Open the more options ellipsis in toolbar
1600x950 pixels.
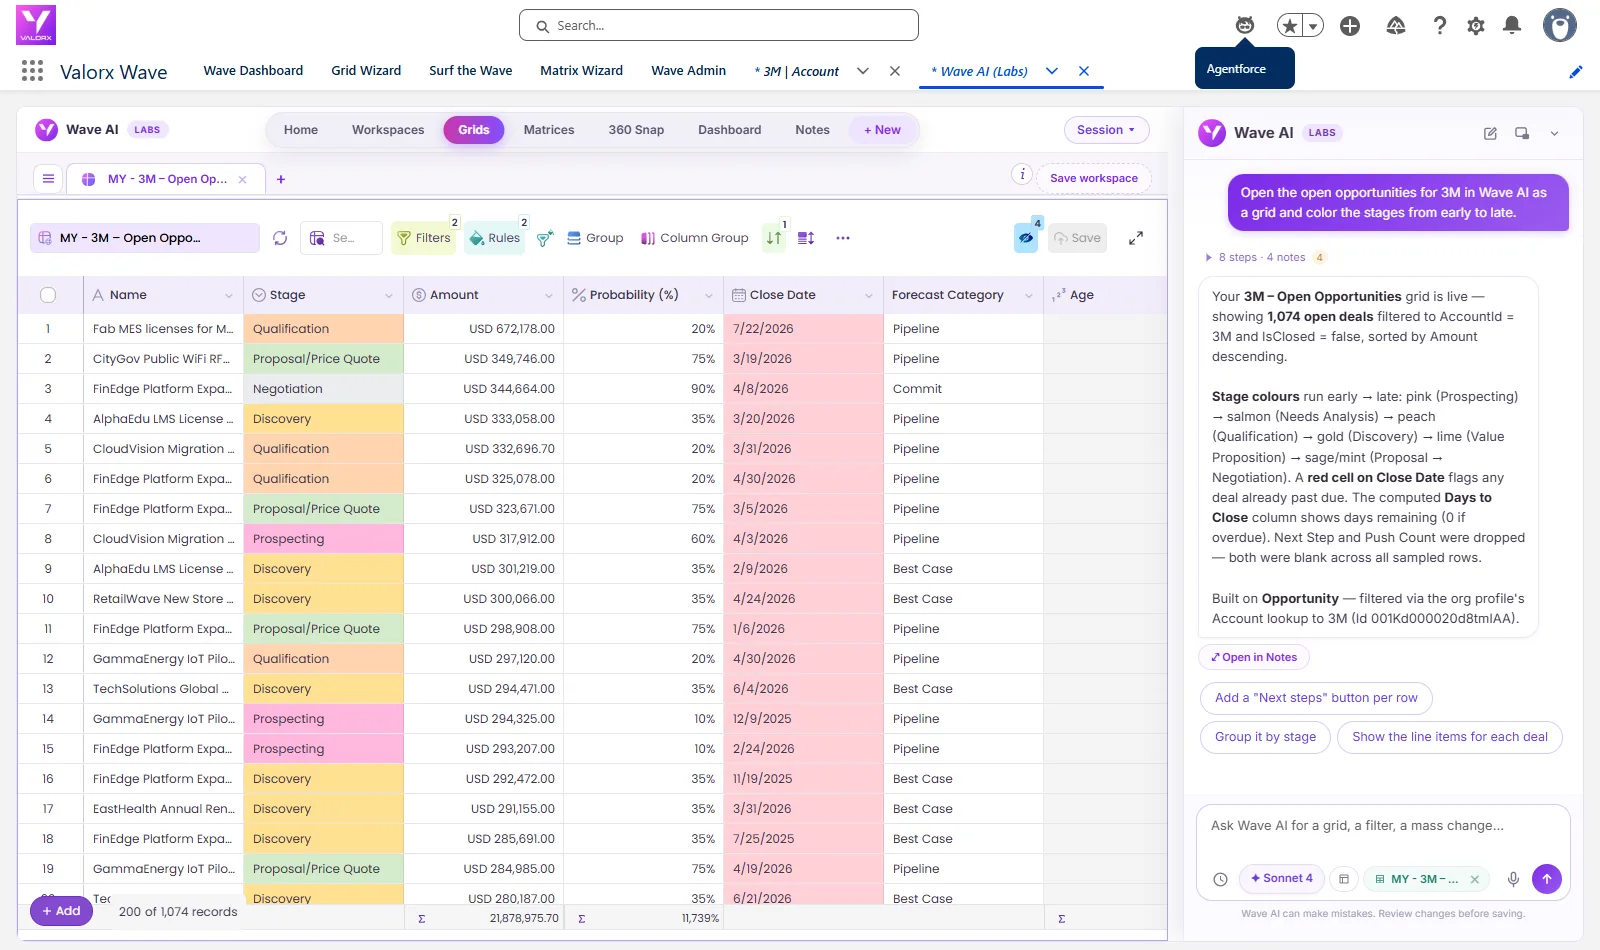tap(843, 238)
